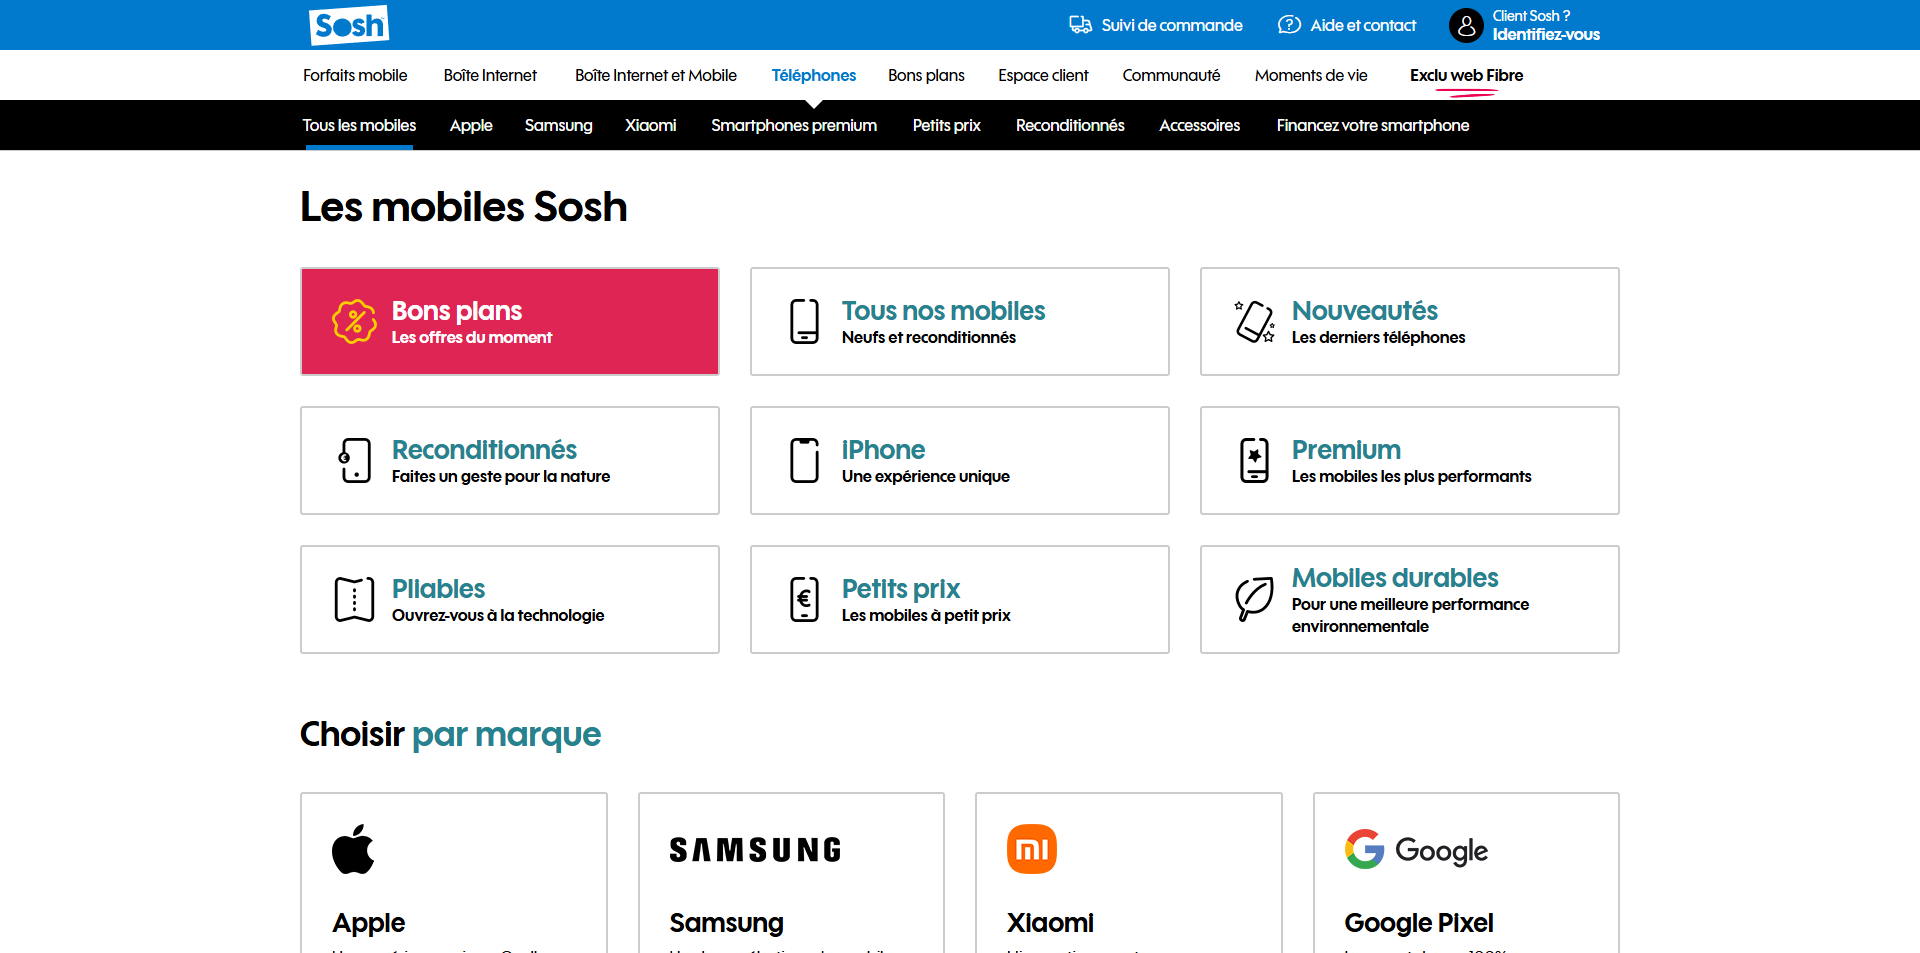Click the Sosh logo
This screenshot has width=1920, height=953.
point(349,25)
